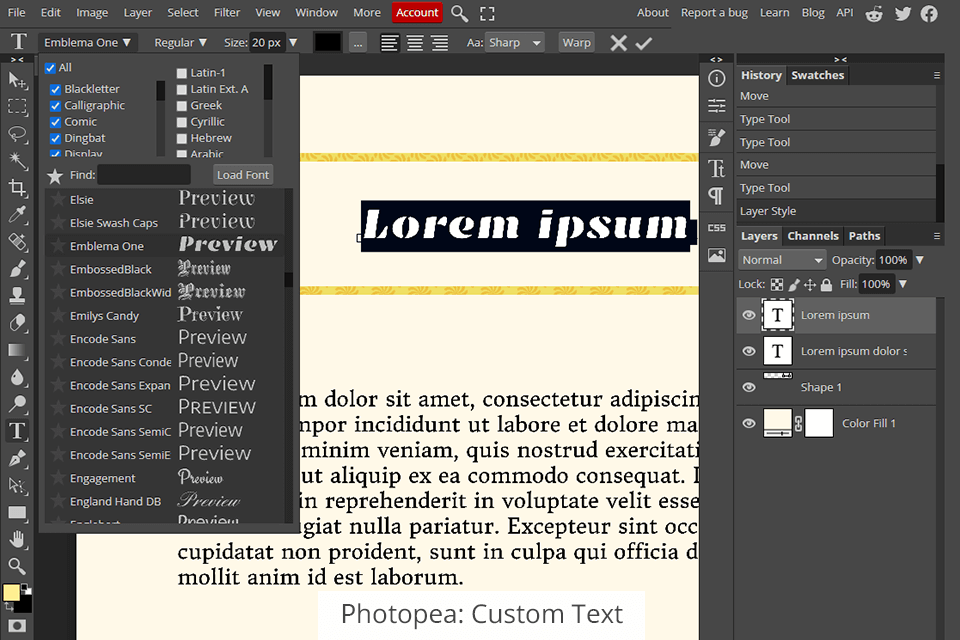Expand the Sharp anti-aliasing dropdown
The width and height of the screenshot is (960, 640).
(x=515, y=43)
